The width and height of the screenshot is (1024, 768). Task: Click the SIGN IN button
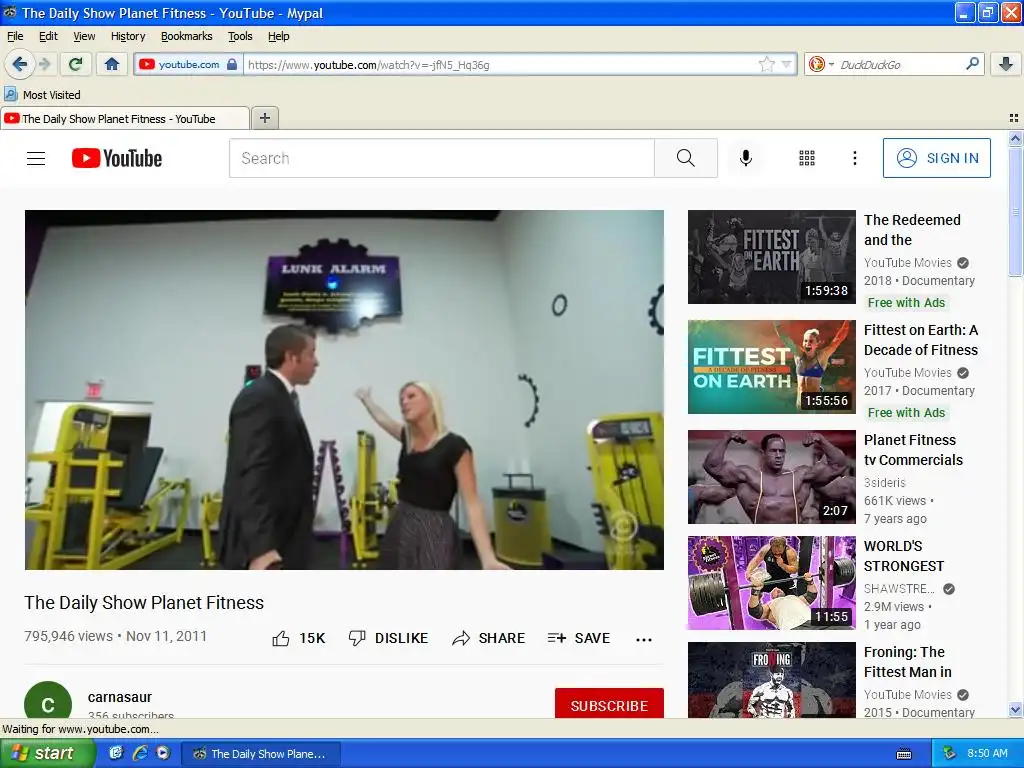(x=936, y=158)
